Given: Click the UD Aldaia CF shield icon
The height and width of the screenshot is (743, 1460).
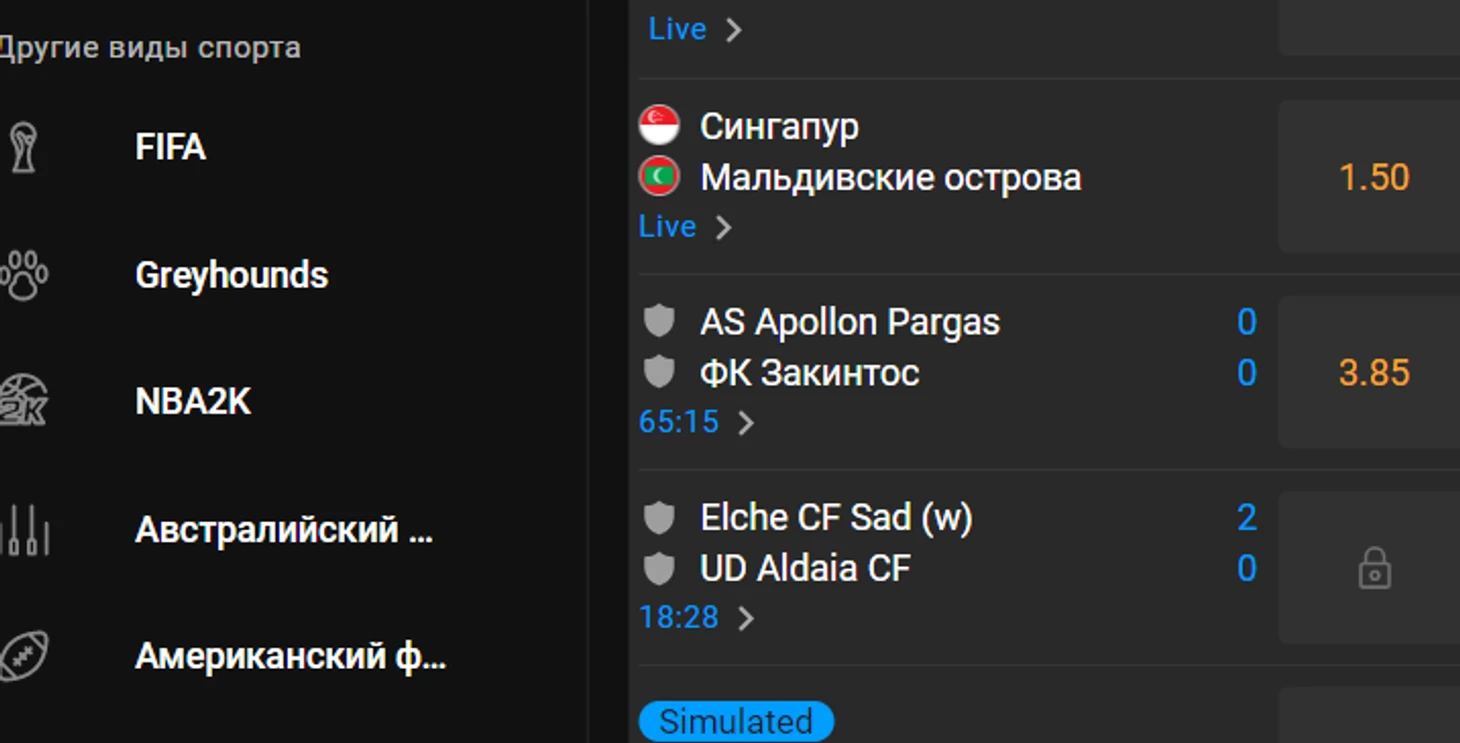Looking at the screenshot, I should point(659,568).
